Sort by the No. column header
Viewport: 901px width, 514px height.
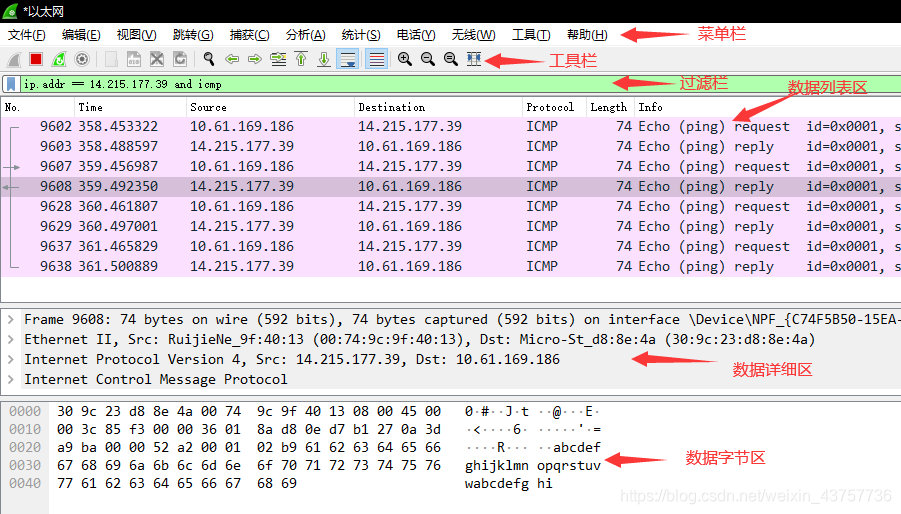click(38, 107)
